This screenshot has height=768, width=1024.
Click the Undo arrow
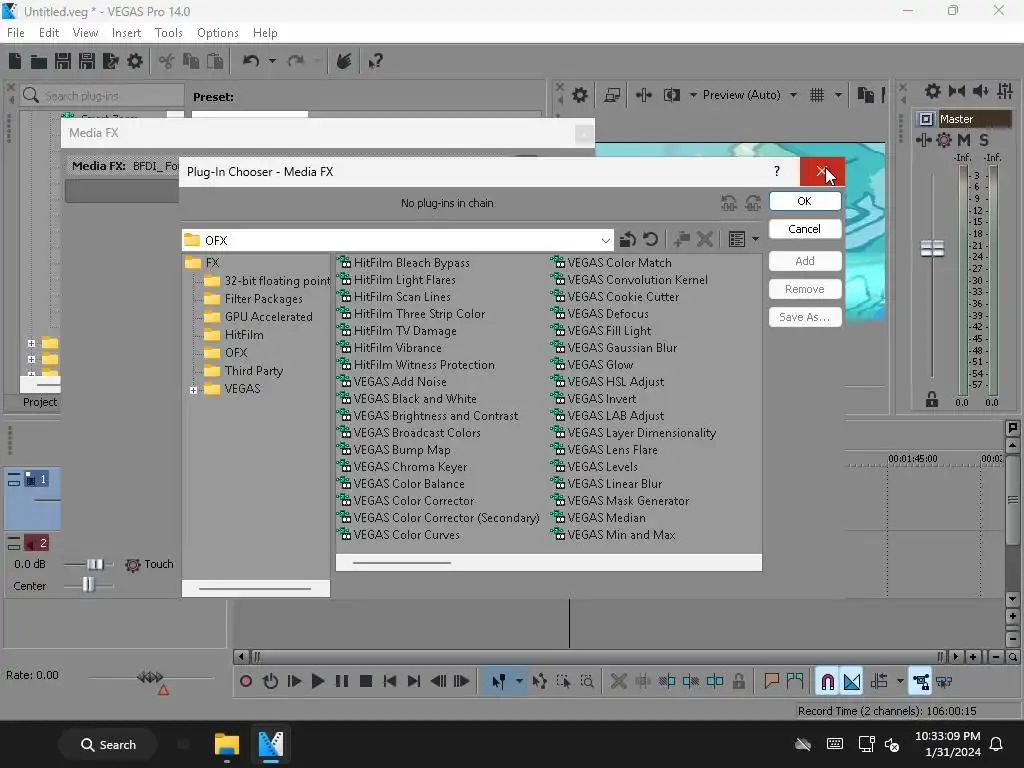[x=251, y=61]
